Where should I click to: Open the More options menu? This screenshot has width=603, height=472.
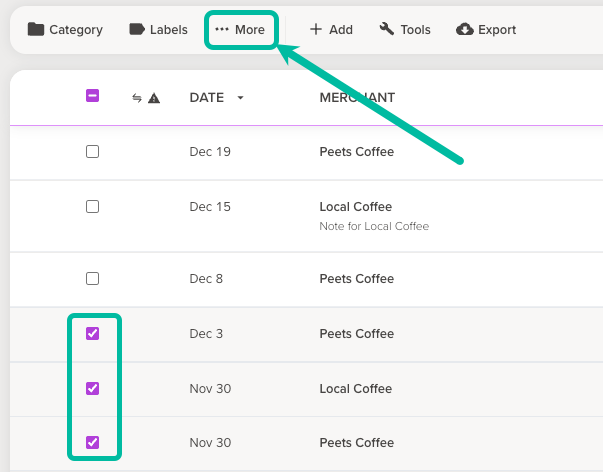pyautogui.click(x=240, y=30)
